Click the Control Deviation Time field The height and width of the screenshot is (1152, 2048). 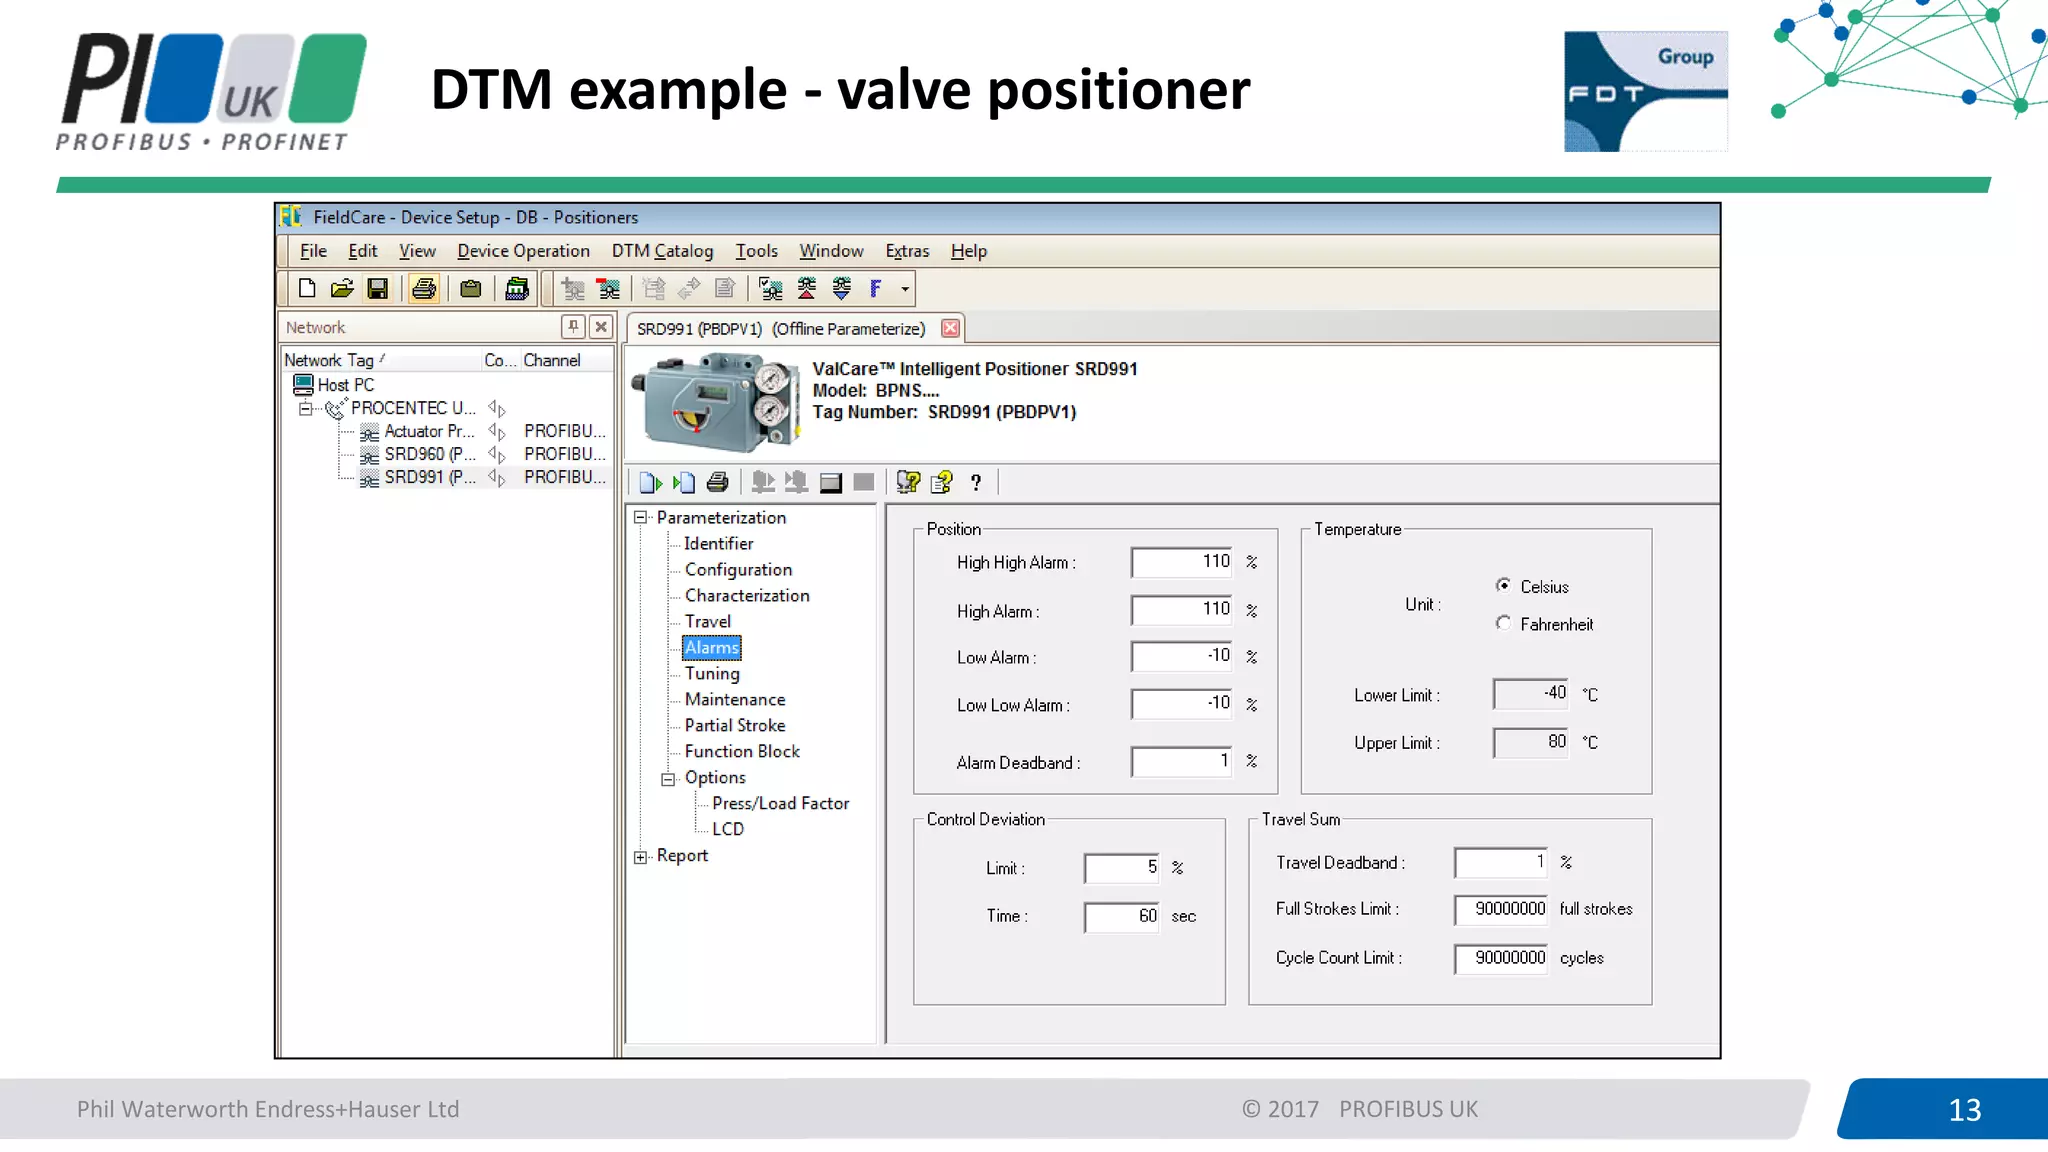[x=1122, y=917]
